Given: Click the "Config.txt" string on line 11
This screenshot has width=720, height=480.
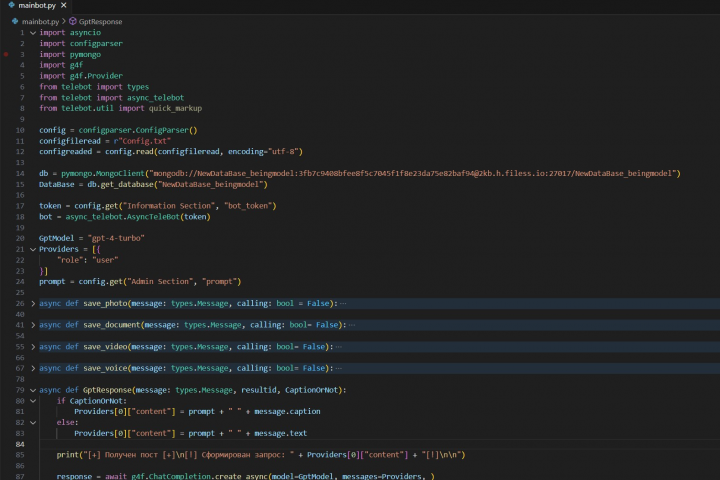Looking at the screenshot, I should (144, 141).
